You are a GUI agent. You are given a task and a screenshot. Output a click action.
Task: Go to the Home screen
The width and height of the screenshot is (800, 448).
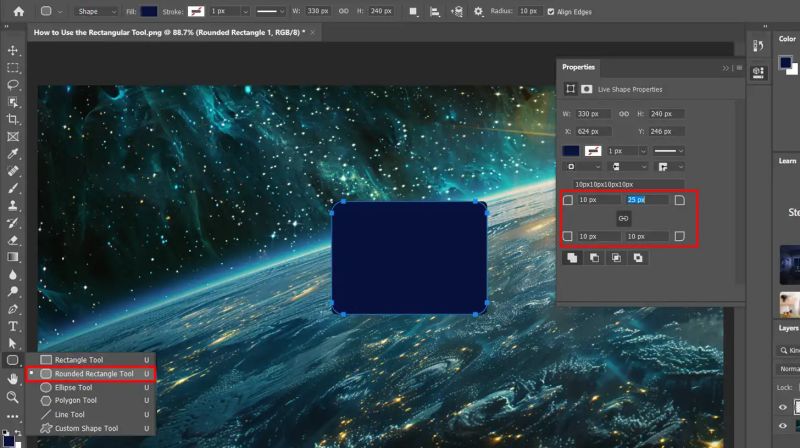[19, 11]
